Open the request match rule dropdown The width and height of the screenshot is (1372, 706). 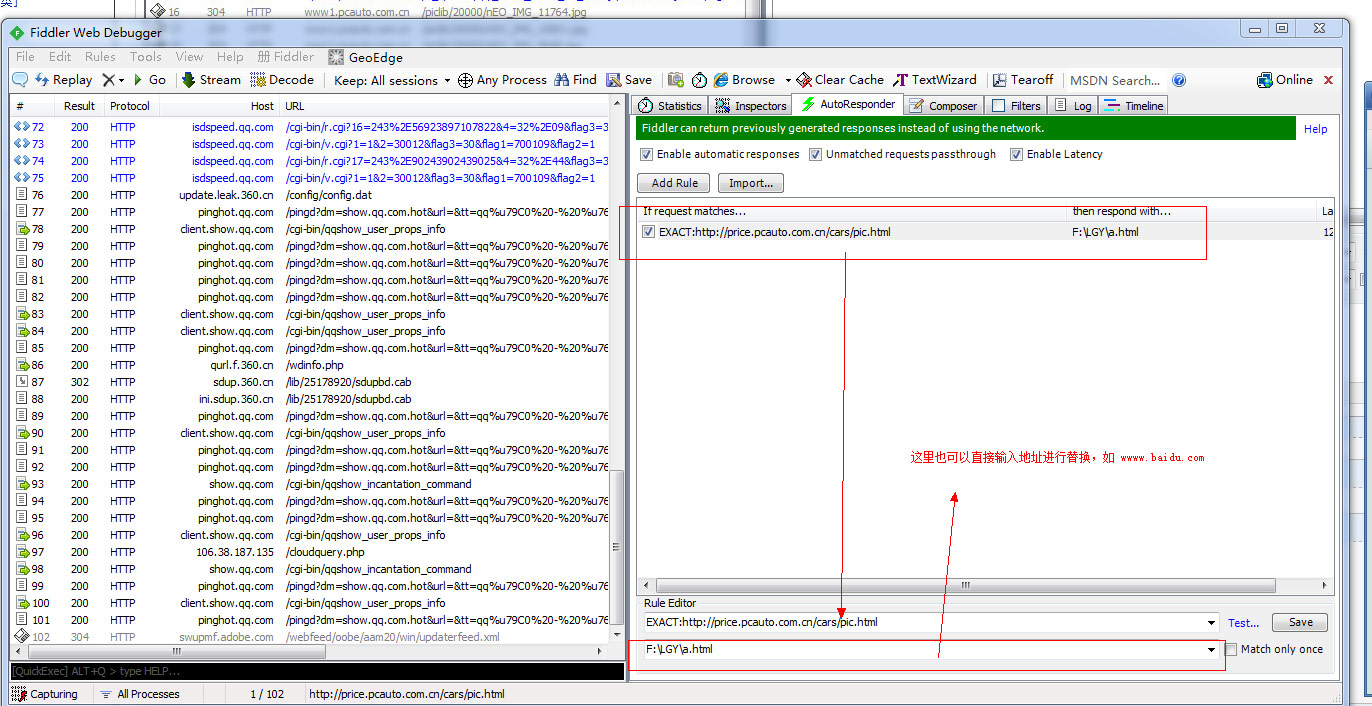coord(1212,623)
